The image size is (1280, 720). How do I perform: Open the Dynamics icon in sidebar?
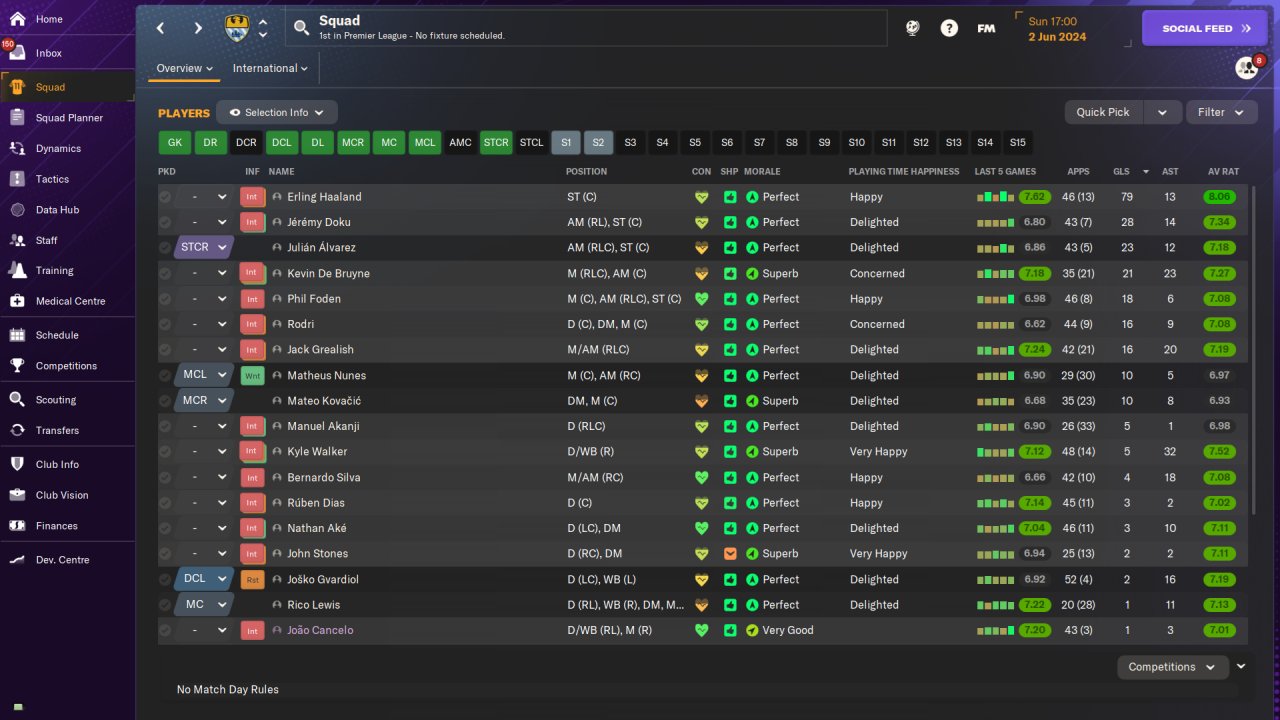point(17,148)
